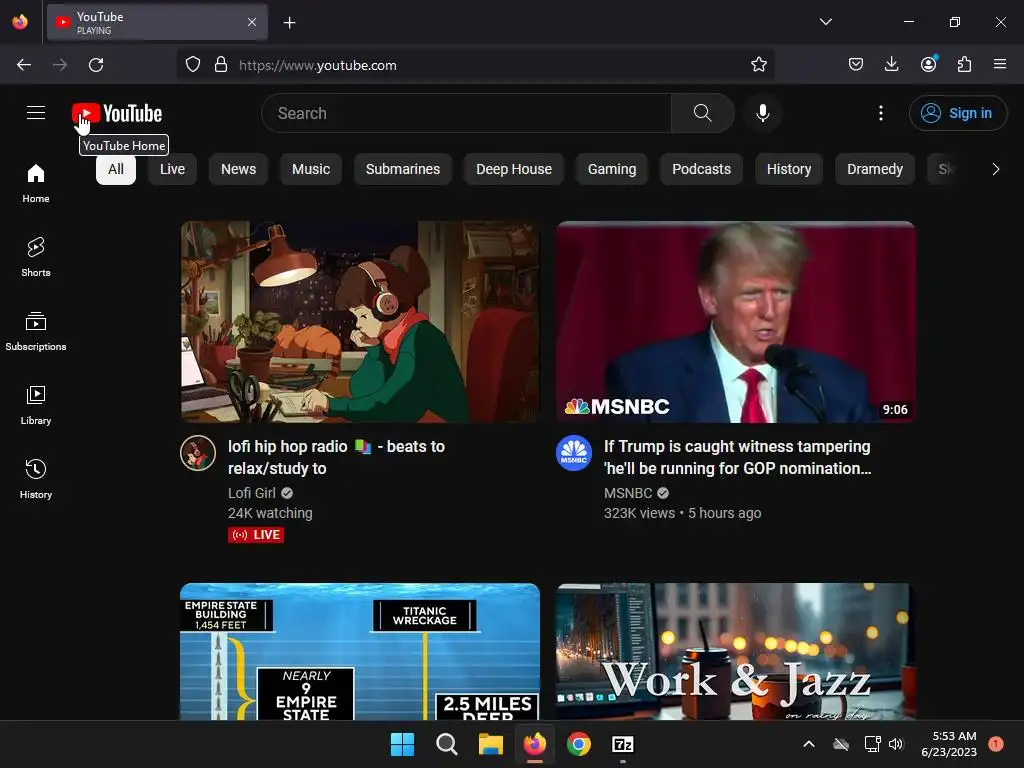Open the YouTube guide hamburger menu

coord(36,113)
